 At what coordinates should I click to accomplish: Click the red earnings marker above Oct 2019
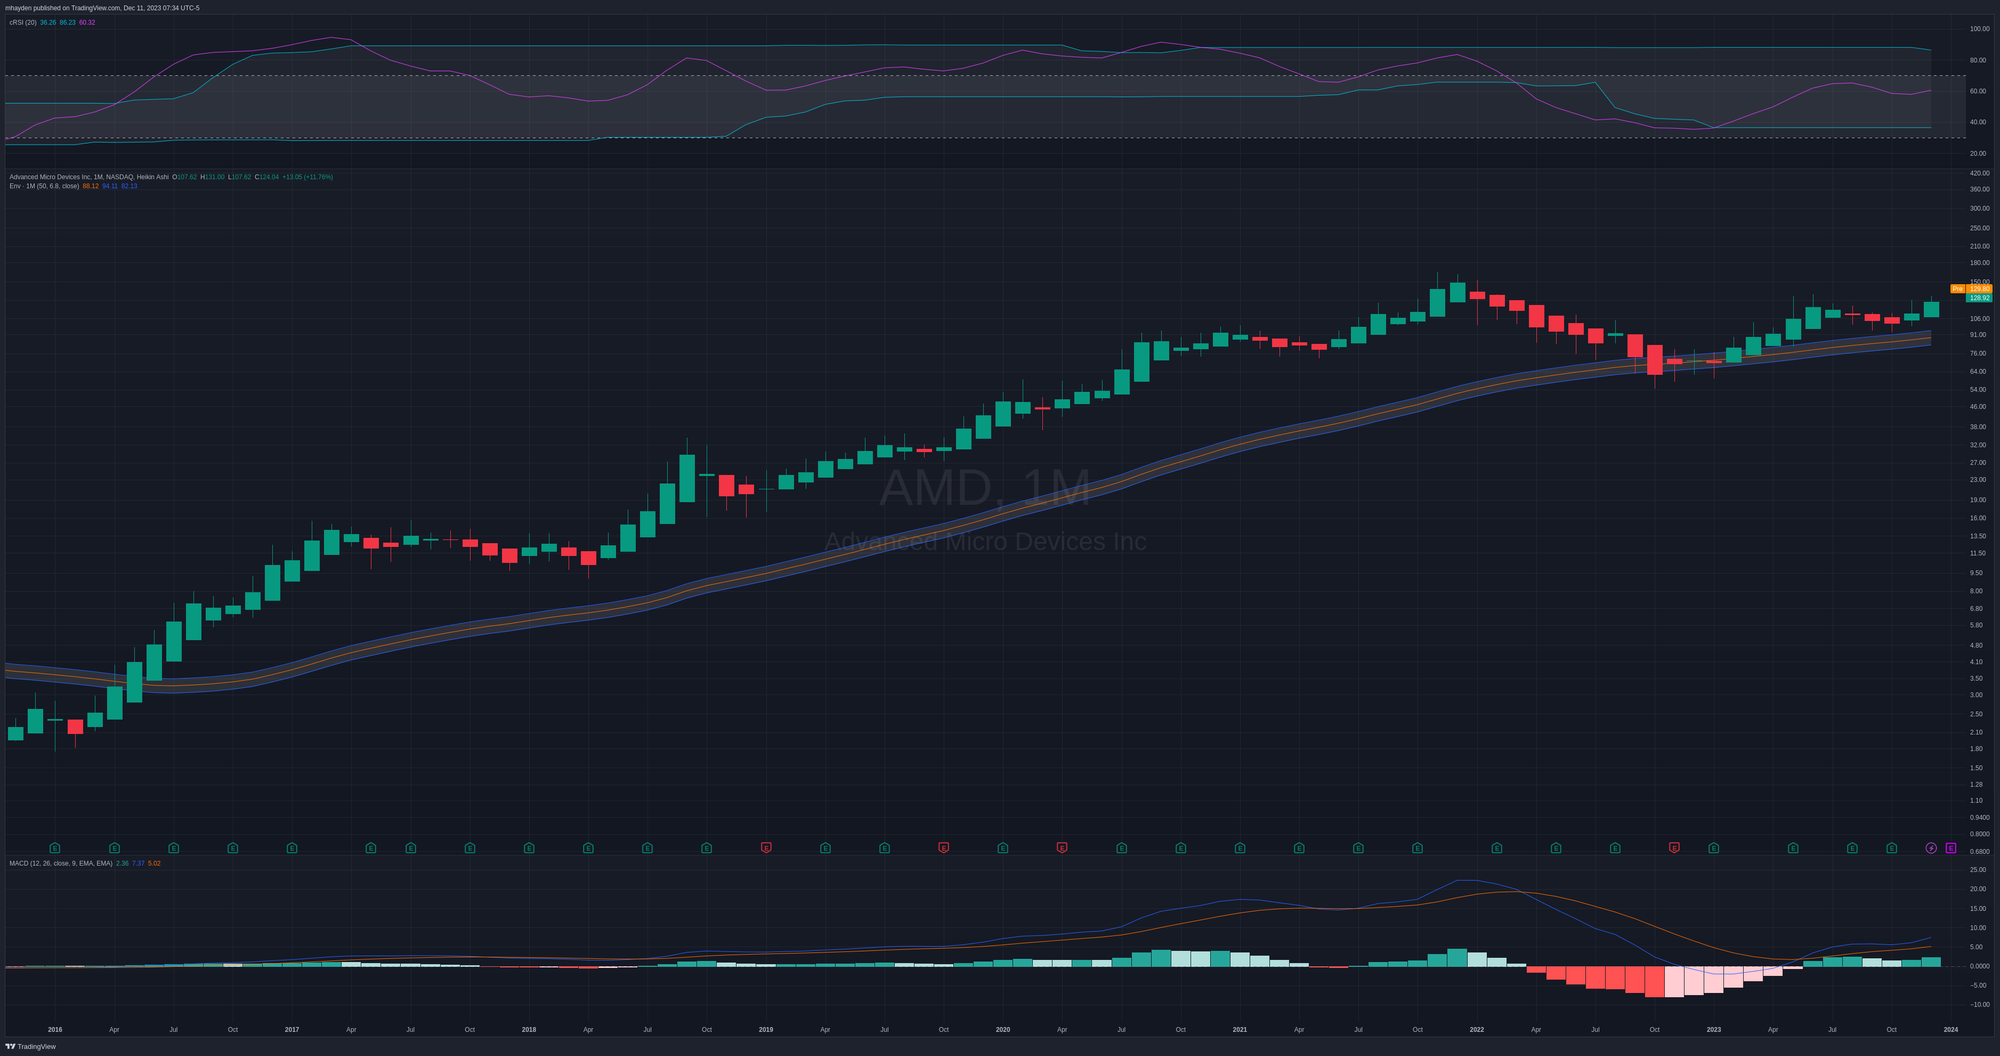[x=944, y=848]
